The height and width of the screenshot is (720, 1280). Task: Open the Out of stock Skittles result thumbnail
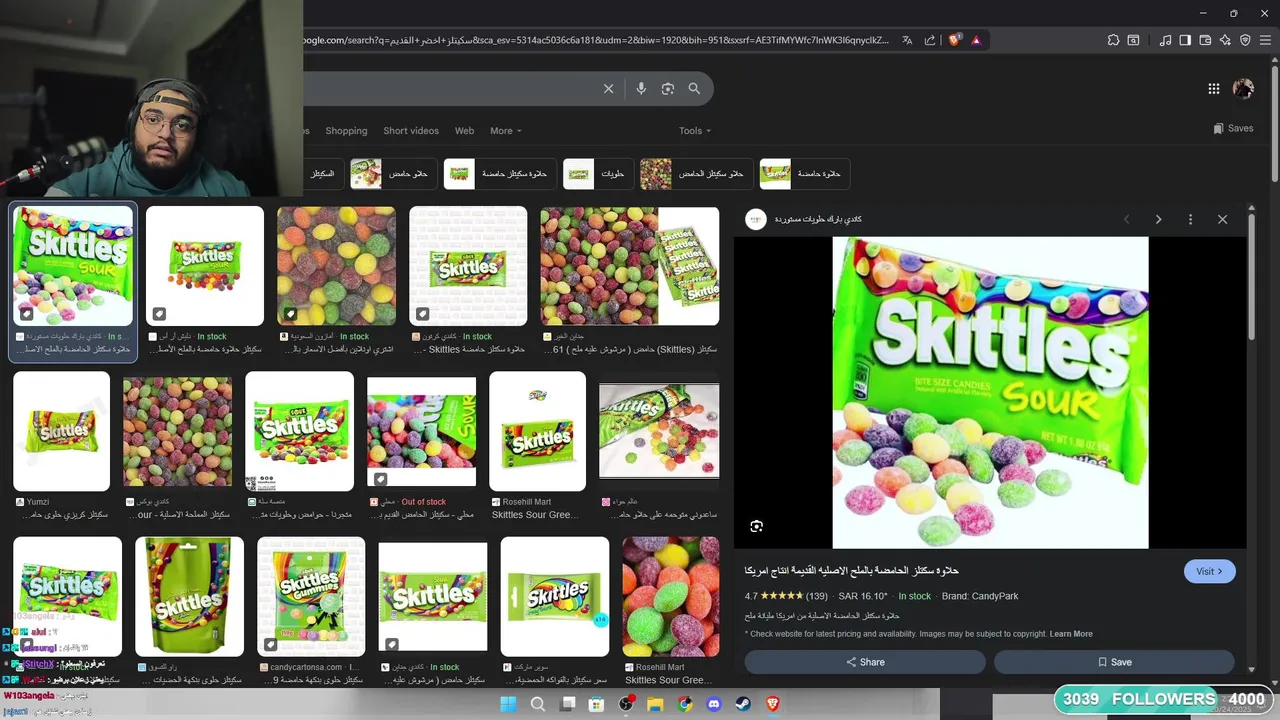[421, 431]
